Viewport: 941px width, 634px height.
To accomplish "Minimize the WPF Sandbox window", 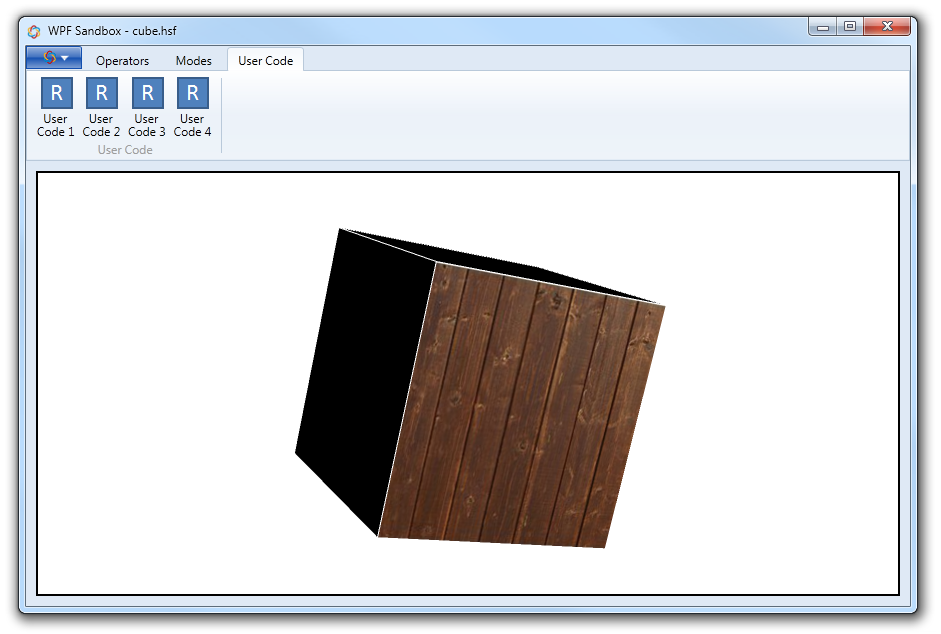I will pos(823,27).
